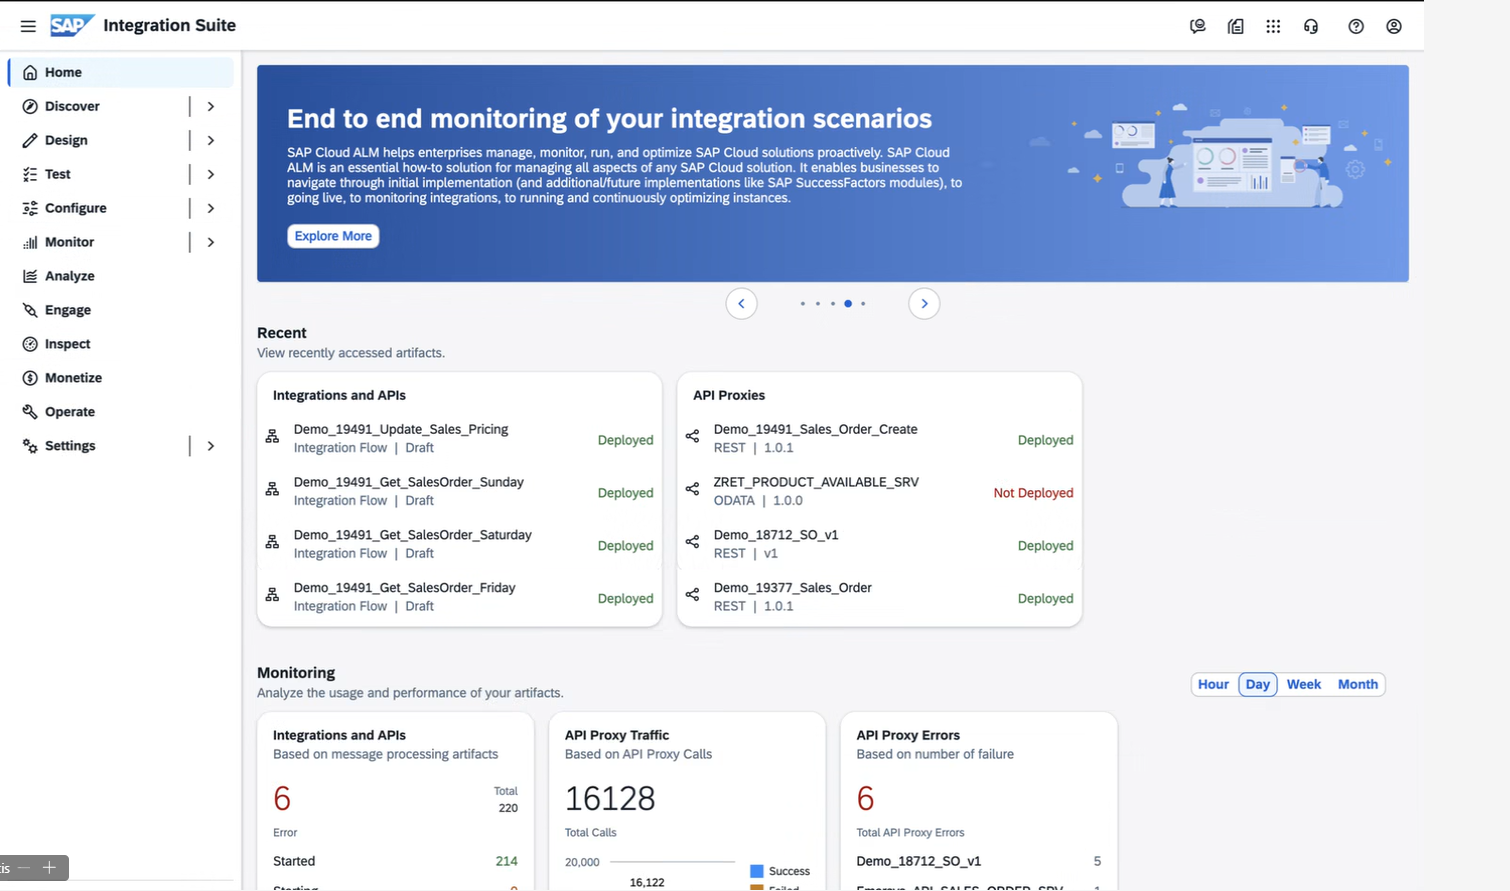Click the Started count 214
Image resolution: width=1510 pixels, height=891 pixels.
click(506, 861)
